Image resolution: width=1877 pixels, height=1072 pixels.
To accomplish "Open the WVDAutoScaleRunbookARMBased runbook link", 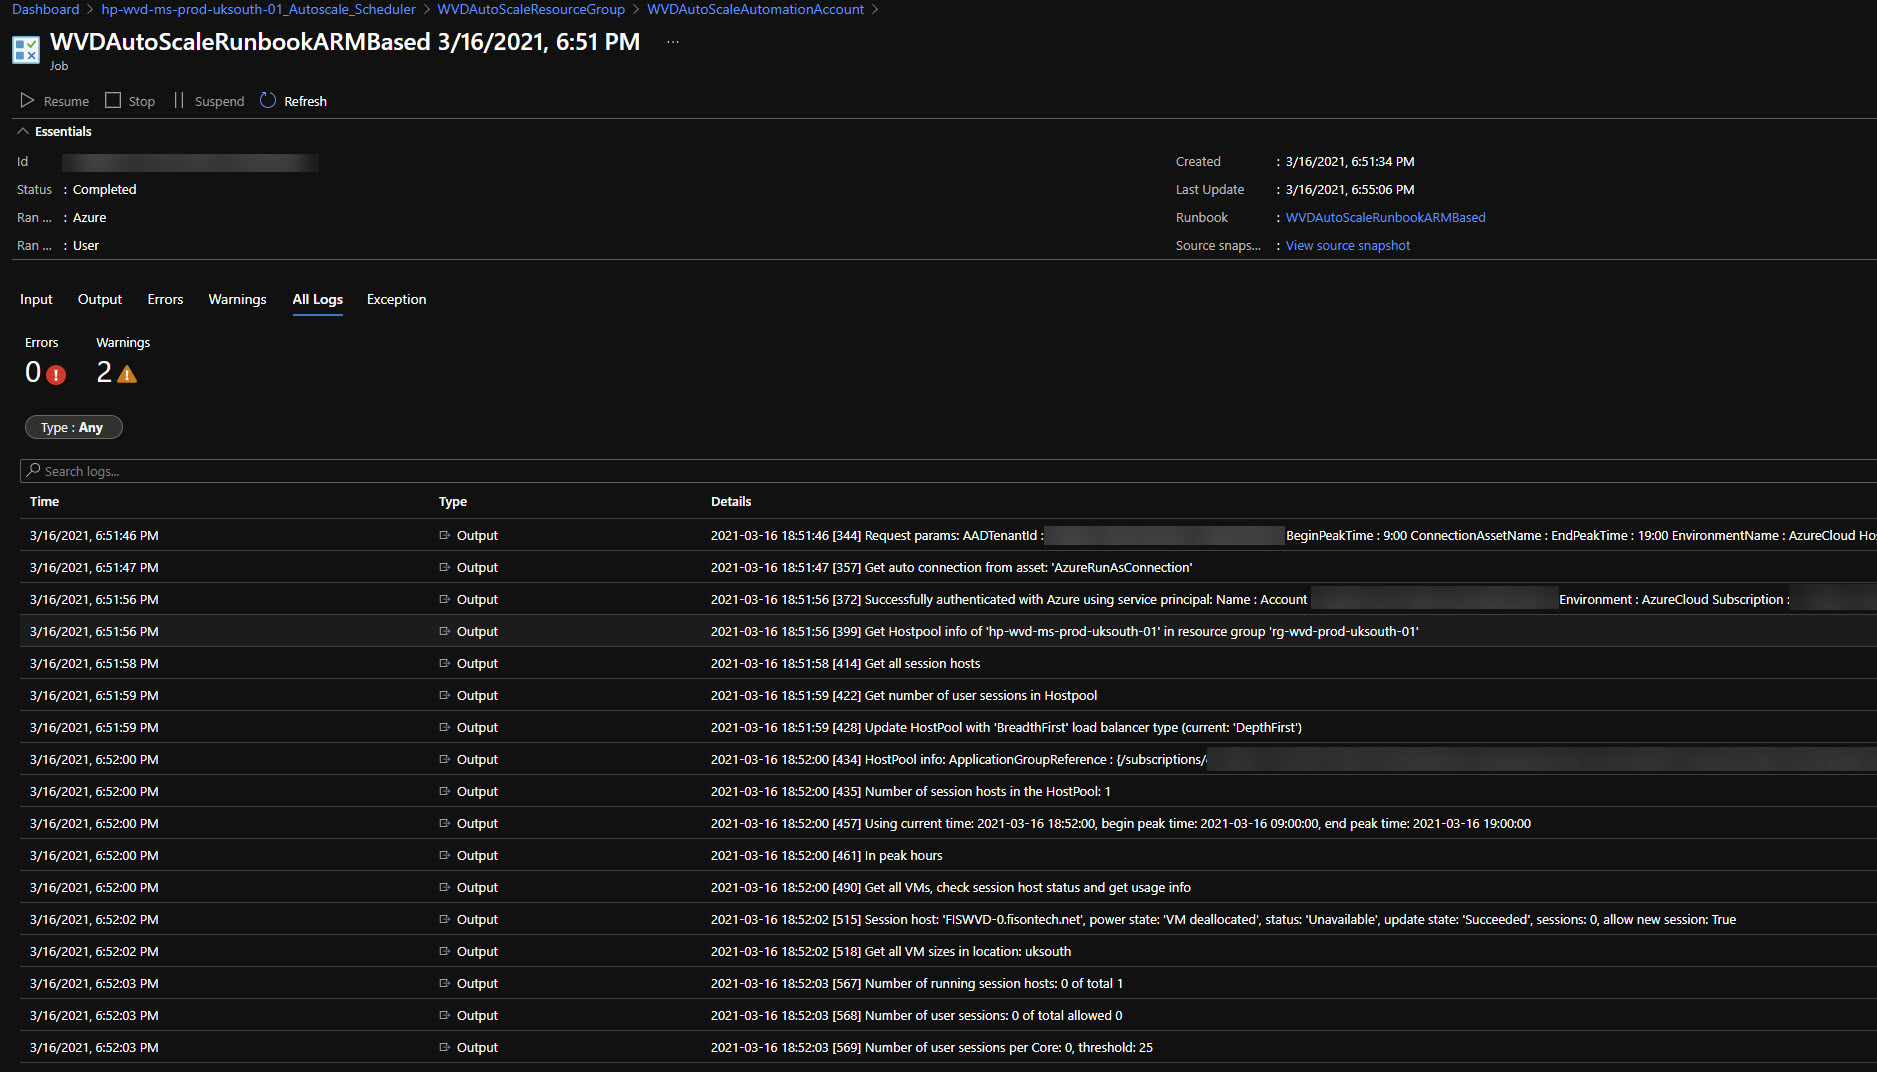I will (1385, 217).
